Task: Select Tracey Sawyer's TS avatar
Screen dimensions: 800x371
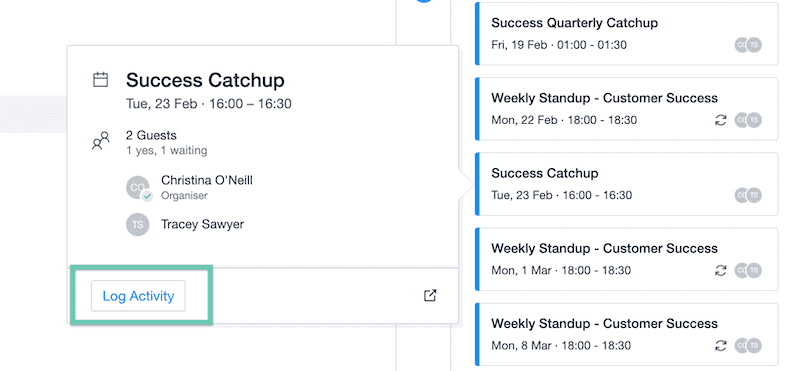Action: (138, 225)
